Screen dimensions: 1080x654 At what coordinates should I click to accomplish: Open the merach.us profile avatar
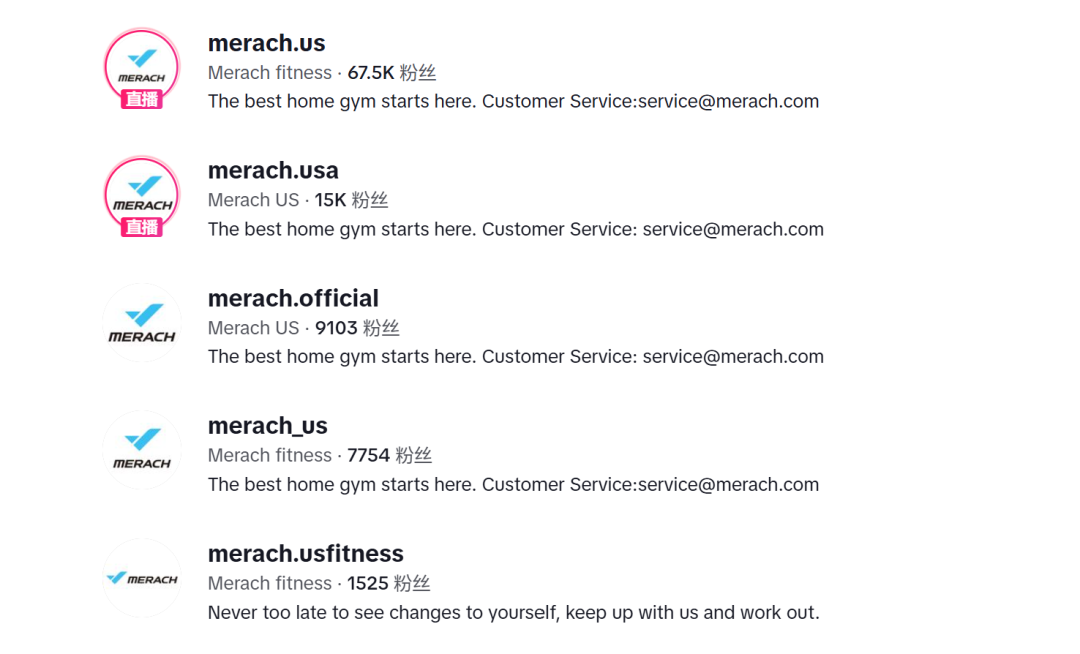click(141, 63)
